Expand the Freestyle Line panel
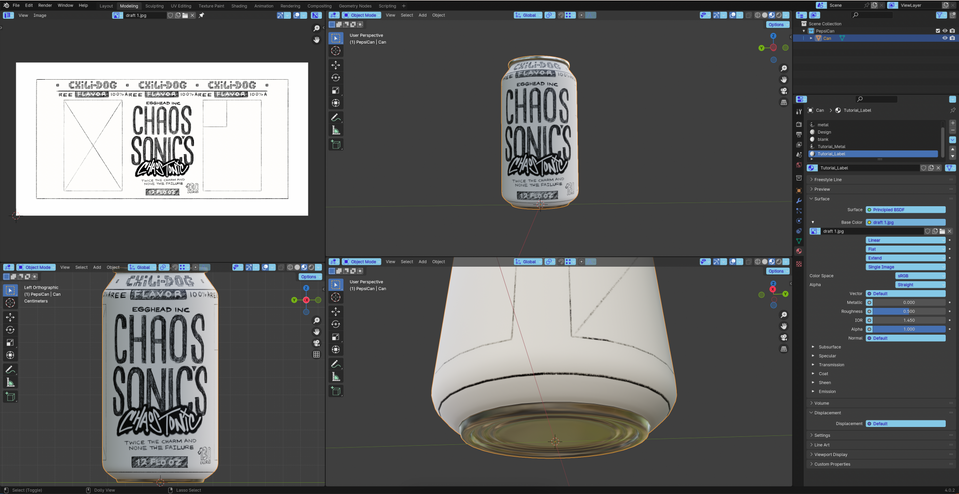This screenshot has width=959, height=494. pos(828,180)
